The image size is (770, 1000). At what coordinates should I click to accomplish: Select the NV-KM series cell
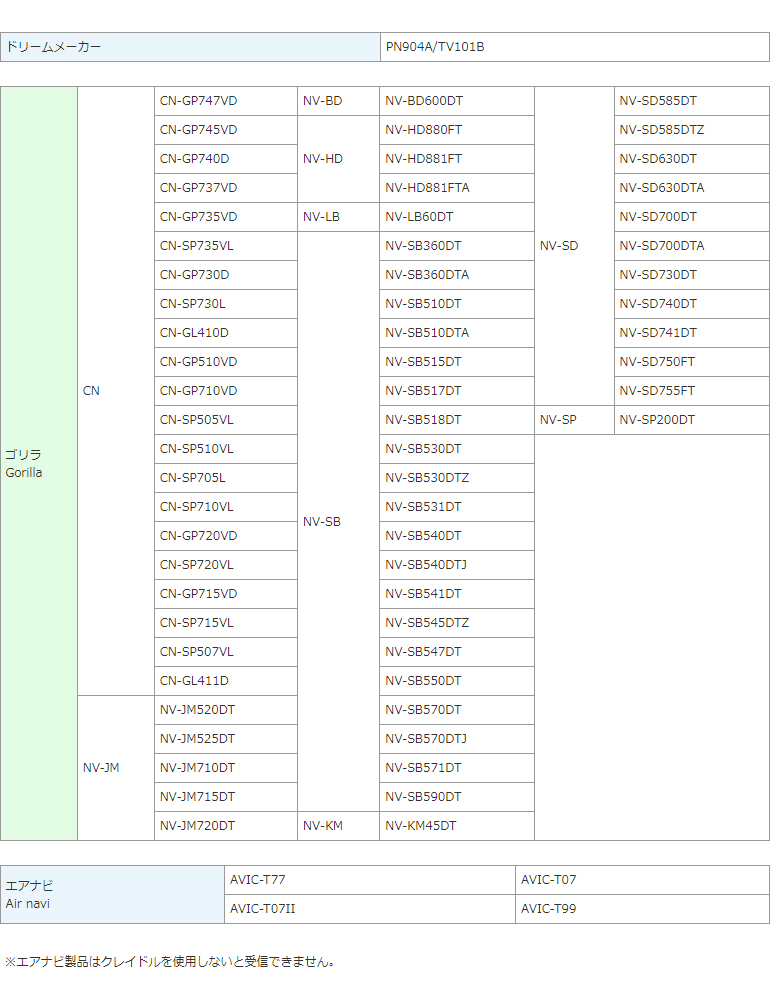tap(338, 826)
